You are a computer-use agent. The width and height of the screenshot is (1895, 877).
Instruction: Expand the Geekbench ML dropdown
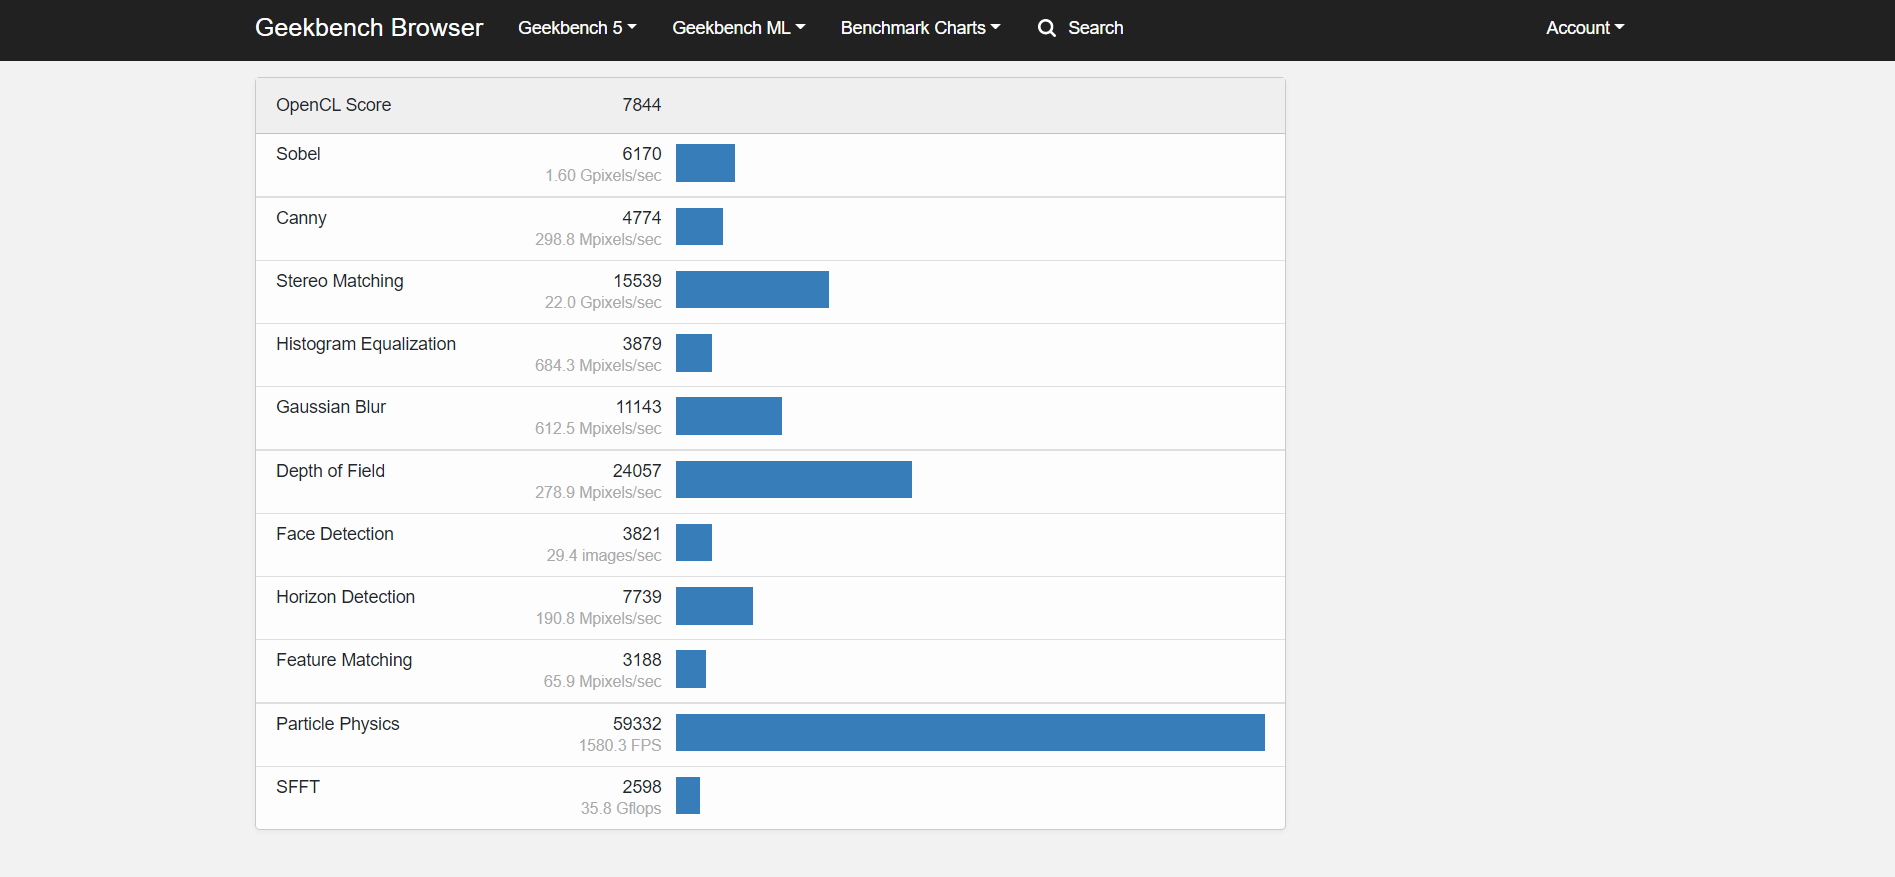tap(738, 28)
